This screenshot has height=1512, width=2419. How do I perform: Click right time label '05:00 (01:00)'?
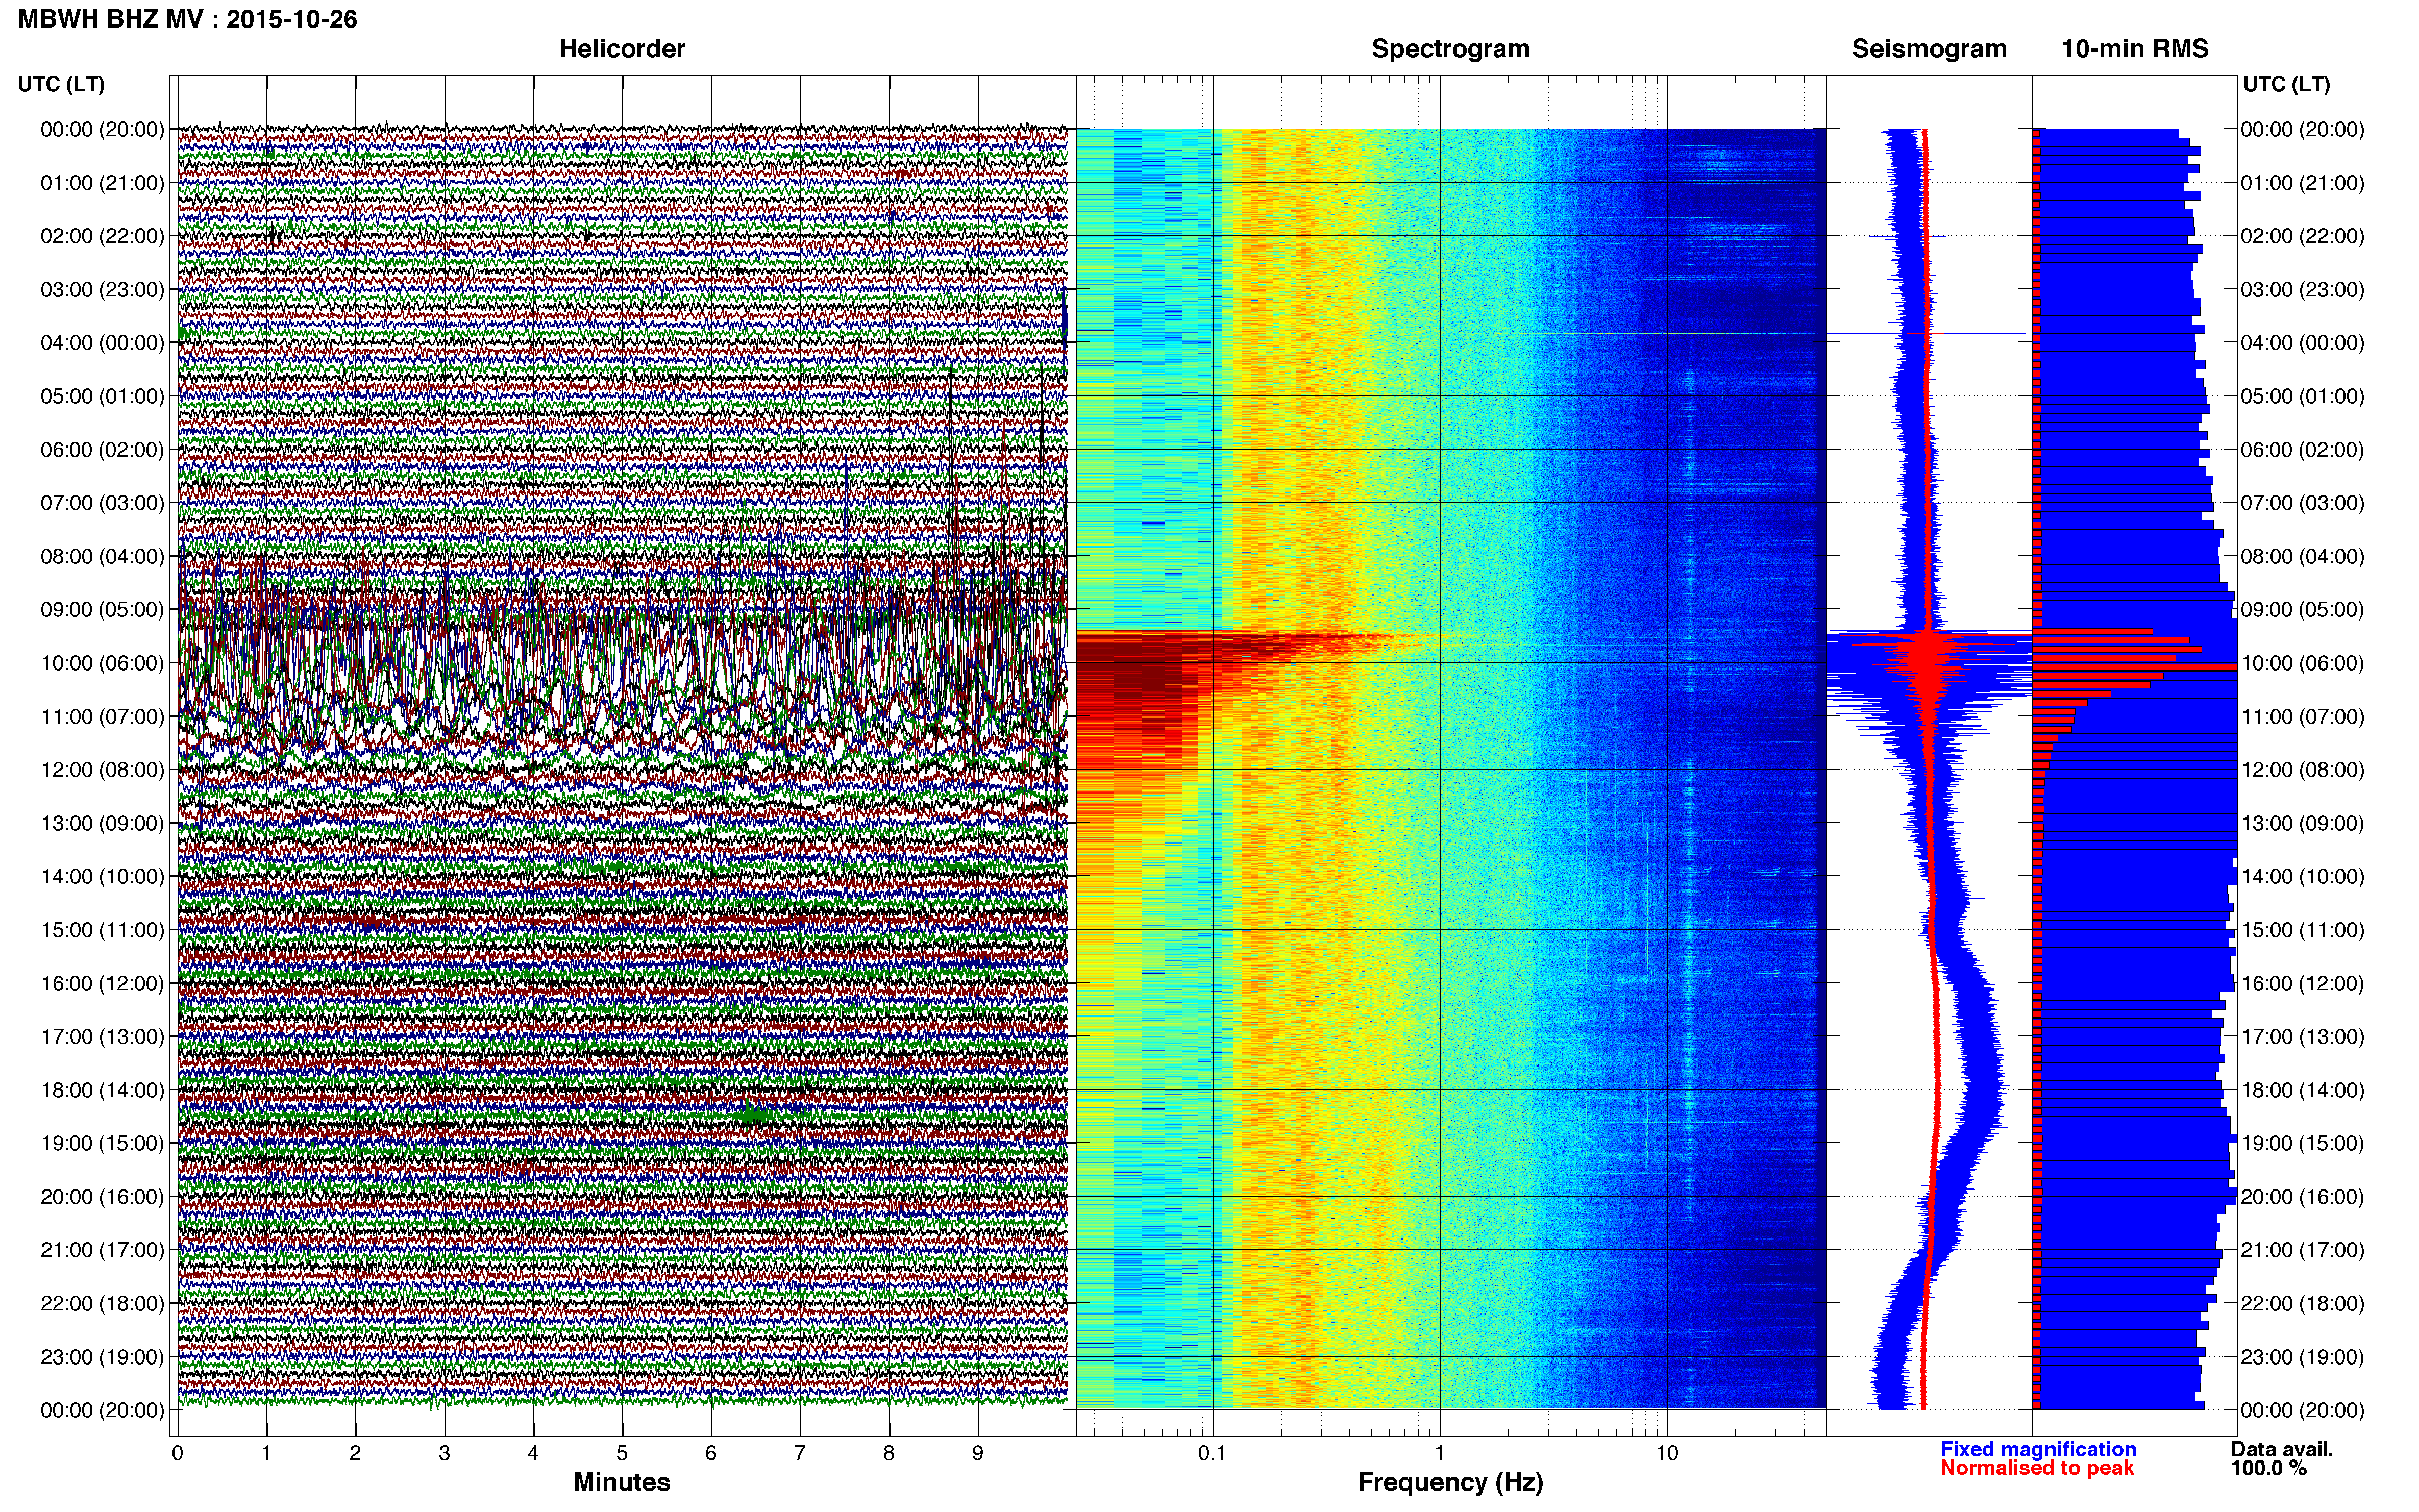point(2302,396)
